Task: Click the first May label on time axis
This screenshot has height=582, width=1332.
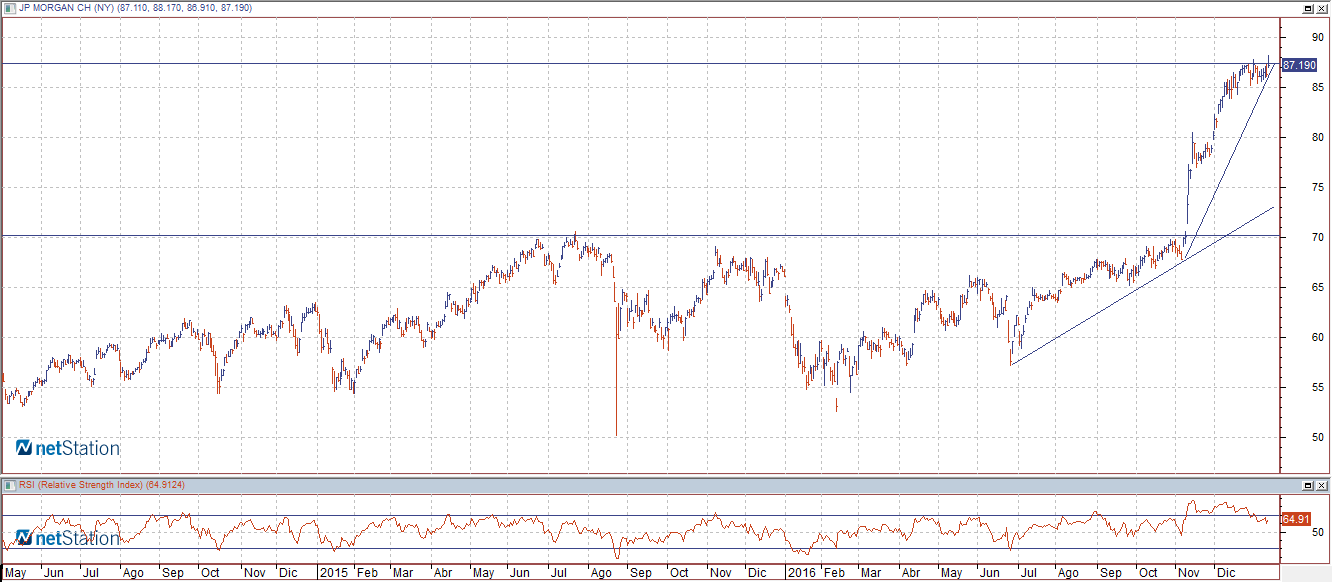Action: 16,573
